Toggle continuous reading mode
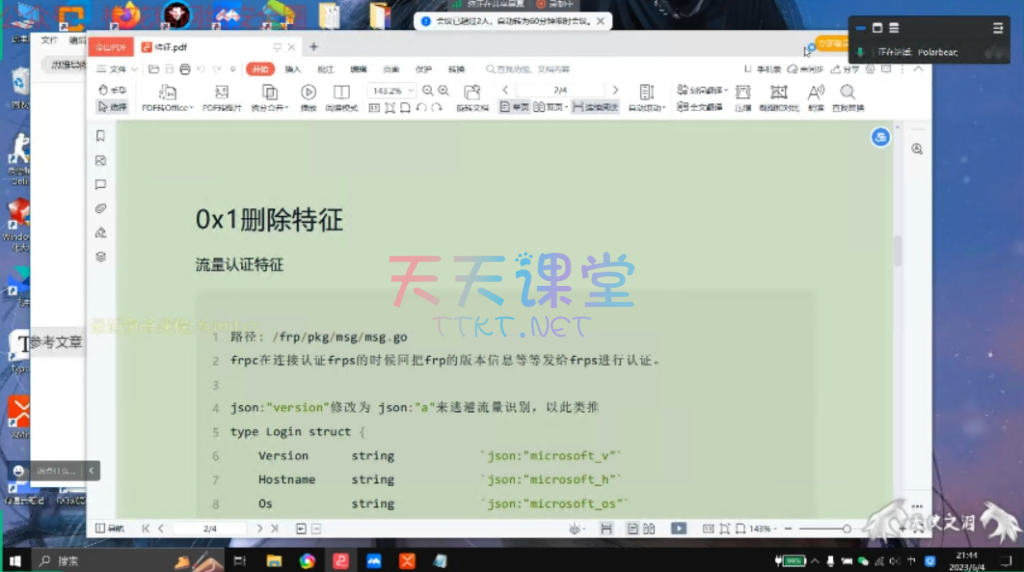Image resolution: width=1024 pixels, height=572 pixels. click(x=595, y=107)
